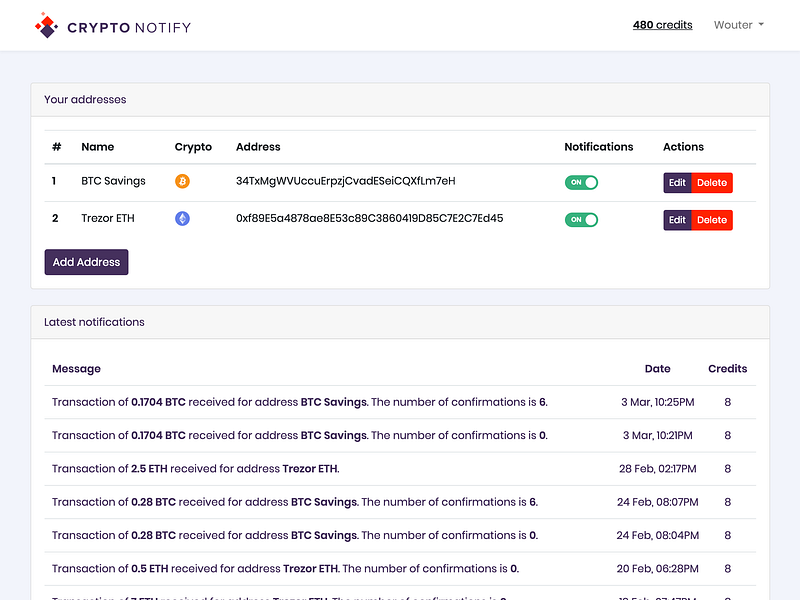Click the date 3 Mar, 10:25PM
The height and width of the screenshot is (600, 800).
tap(658, 402)
